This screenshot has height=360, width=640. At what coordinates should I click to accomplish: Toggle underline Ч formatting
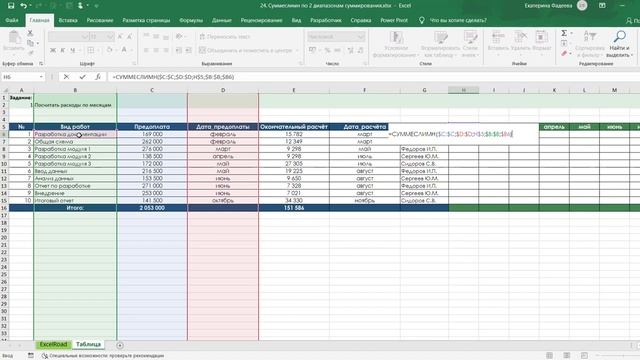click(72, 50)
